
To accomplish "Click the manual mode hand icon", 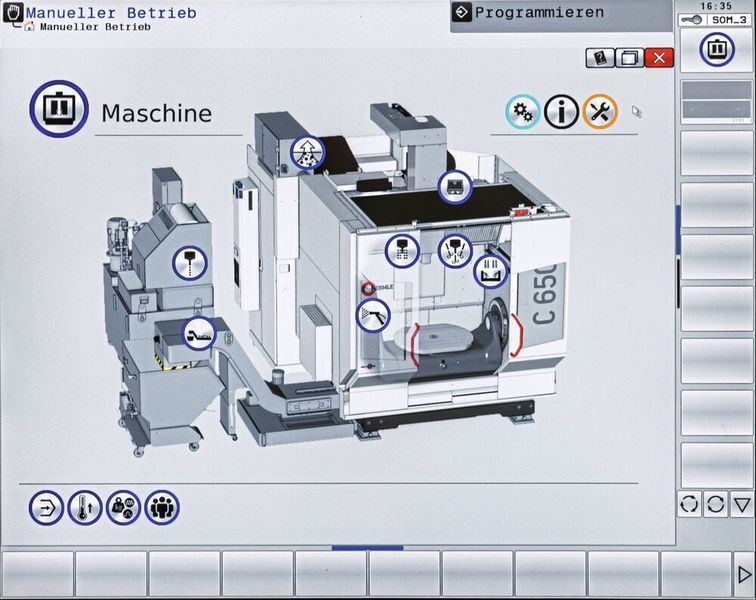I will [x=13, y=13].
